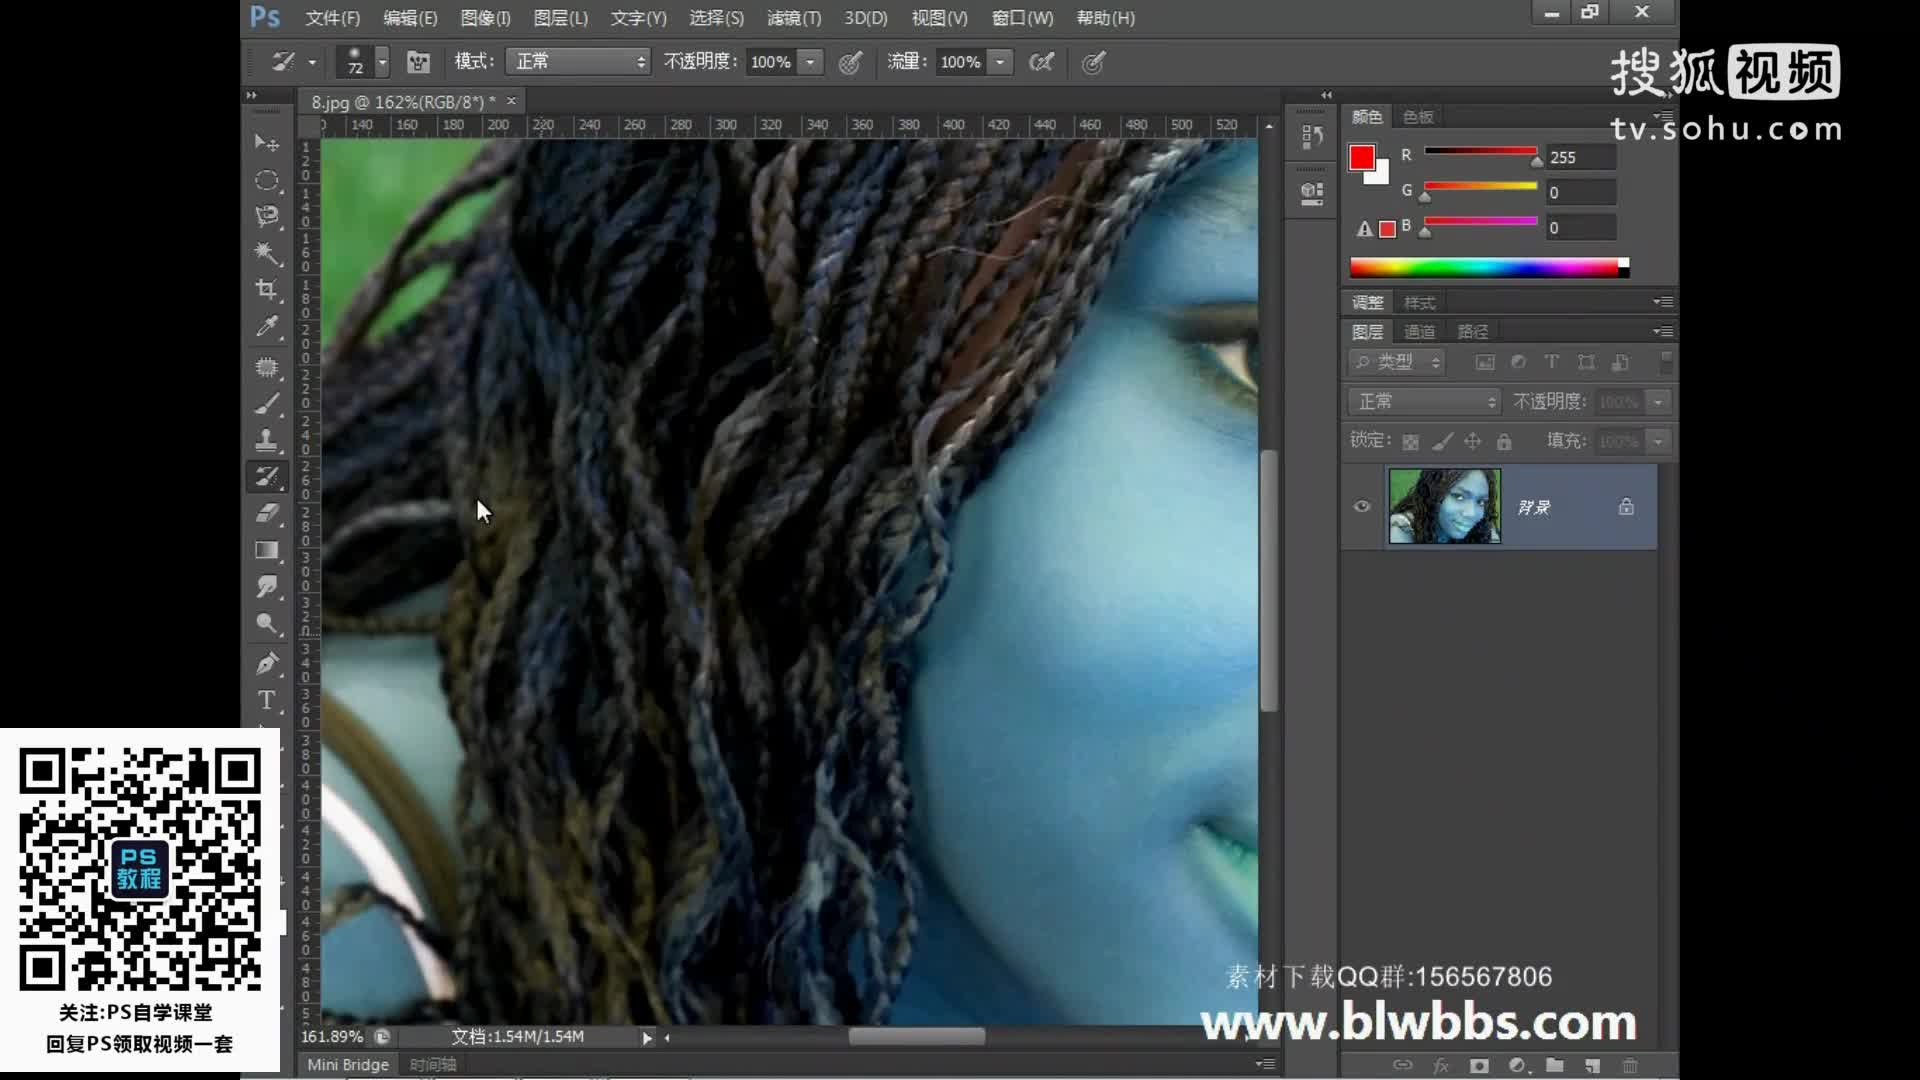Open the 模式 blend mode dropdown
Image resolution: width=1920 pixels, height=1080 pixels.
tap(578, 62)
